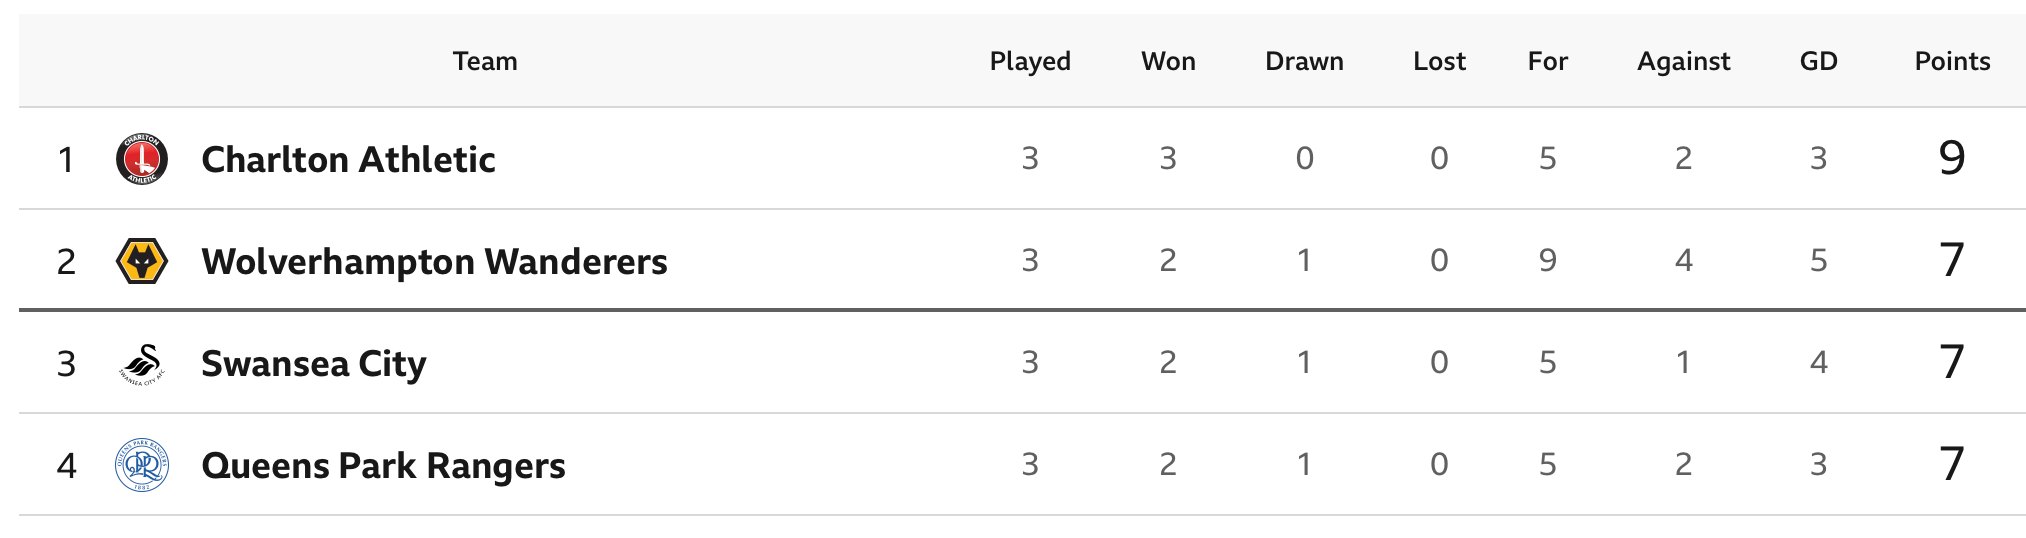The width and height of the screenshot is (2026, 538).
Task: Open the Wolverhampton Wanderers team link
Action: pyautogui.click(x=434, y=261)
